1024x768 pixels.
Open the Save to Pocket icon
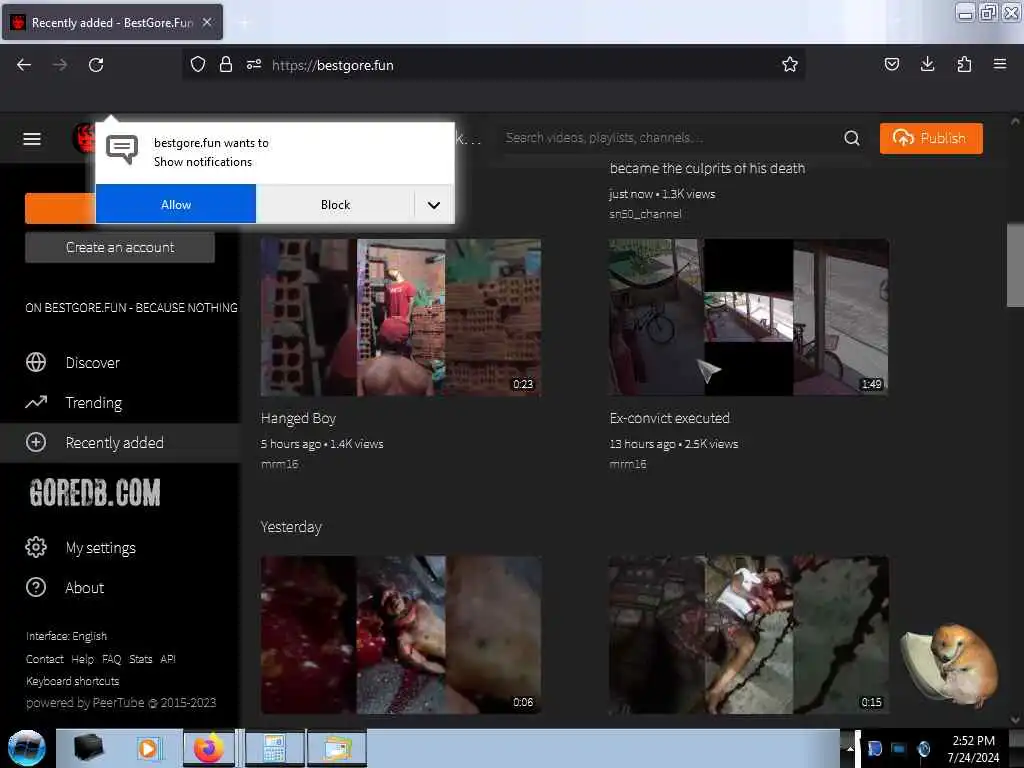click(x=891, y=64)
